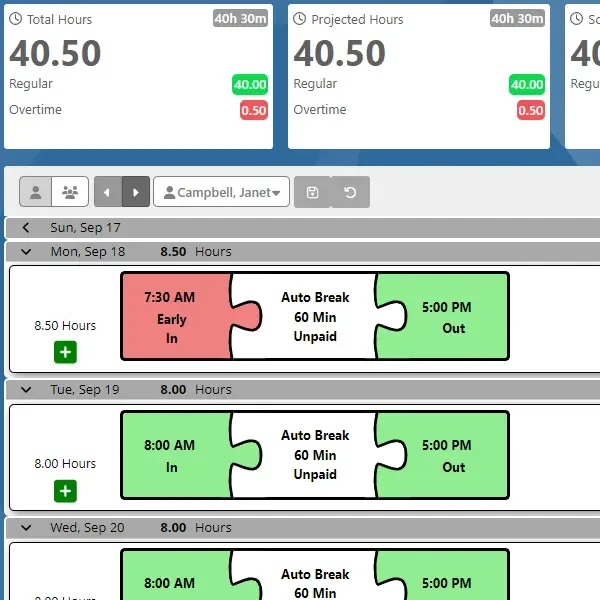Go to previous employee arrow

(108, 192)
